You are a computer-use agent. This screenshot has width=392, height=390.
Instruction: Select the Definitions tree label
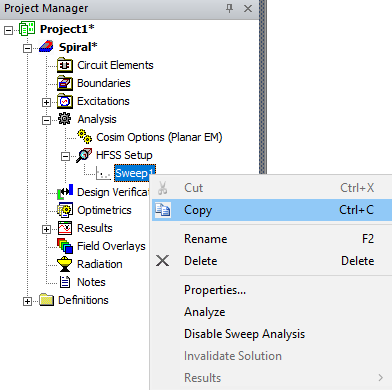[x=83, y=300]
